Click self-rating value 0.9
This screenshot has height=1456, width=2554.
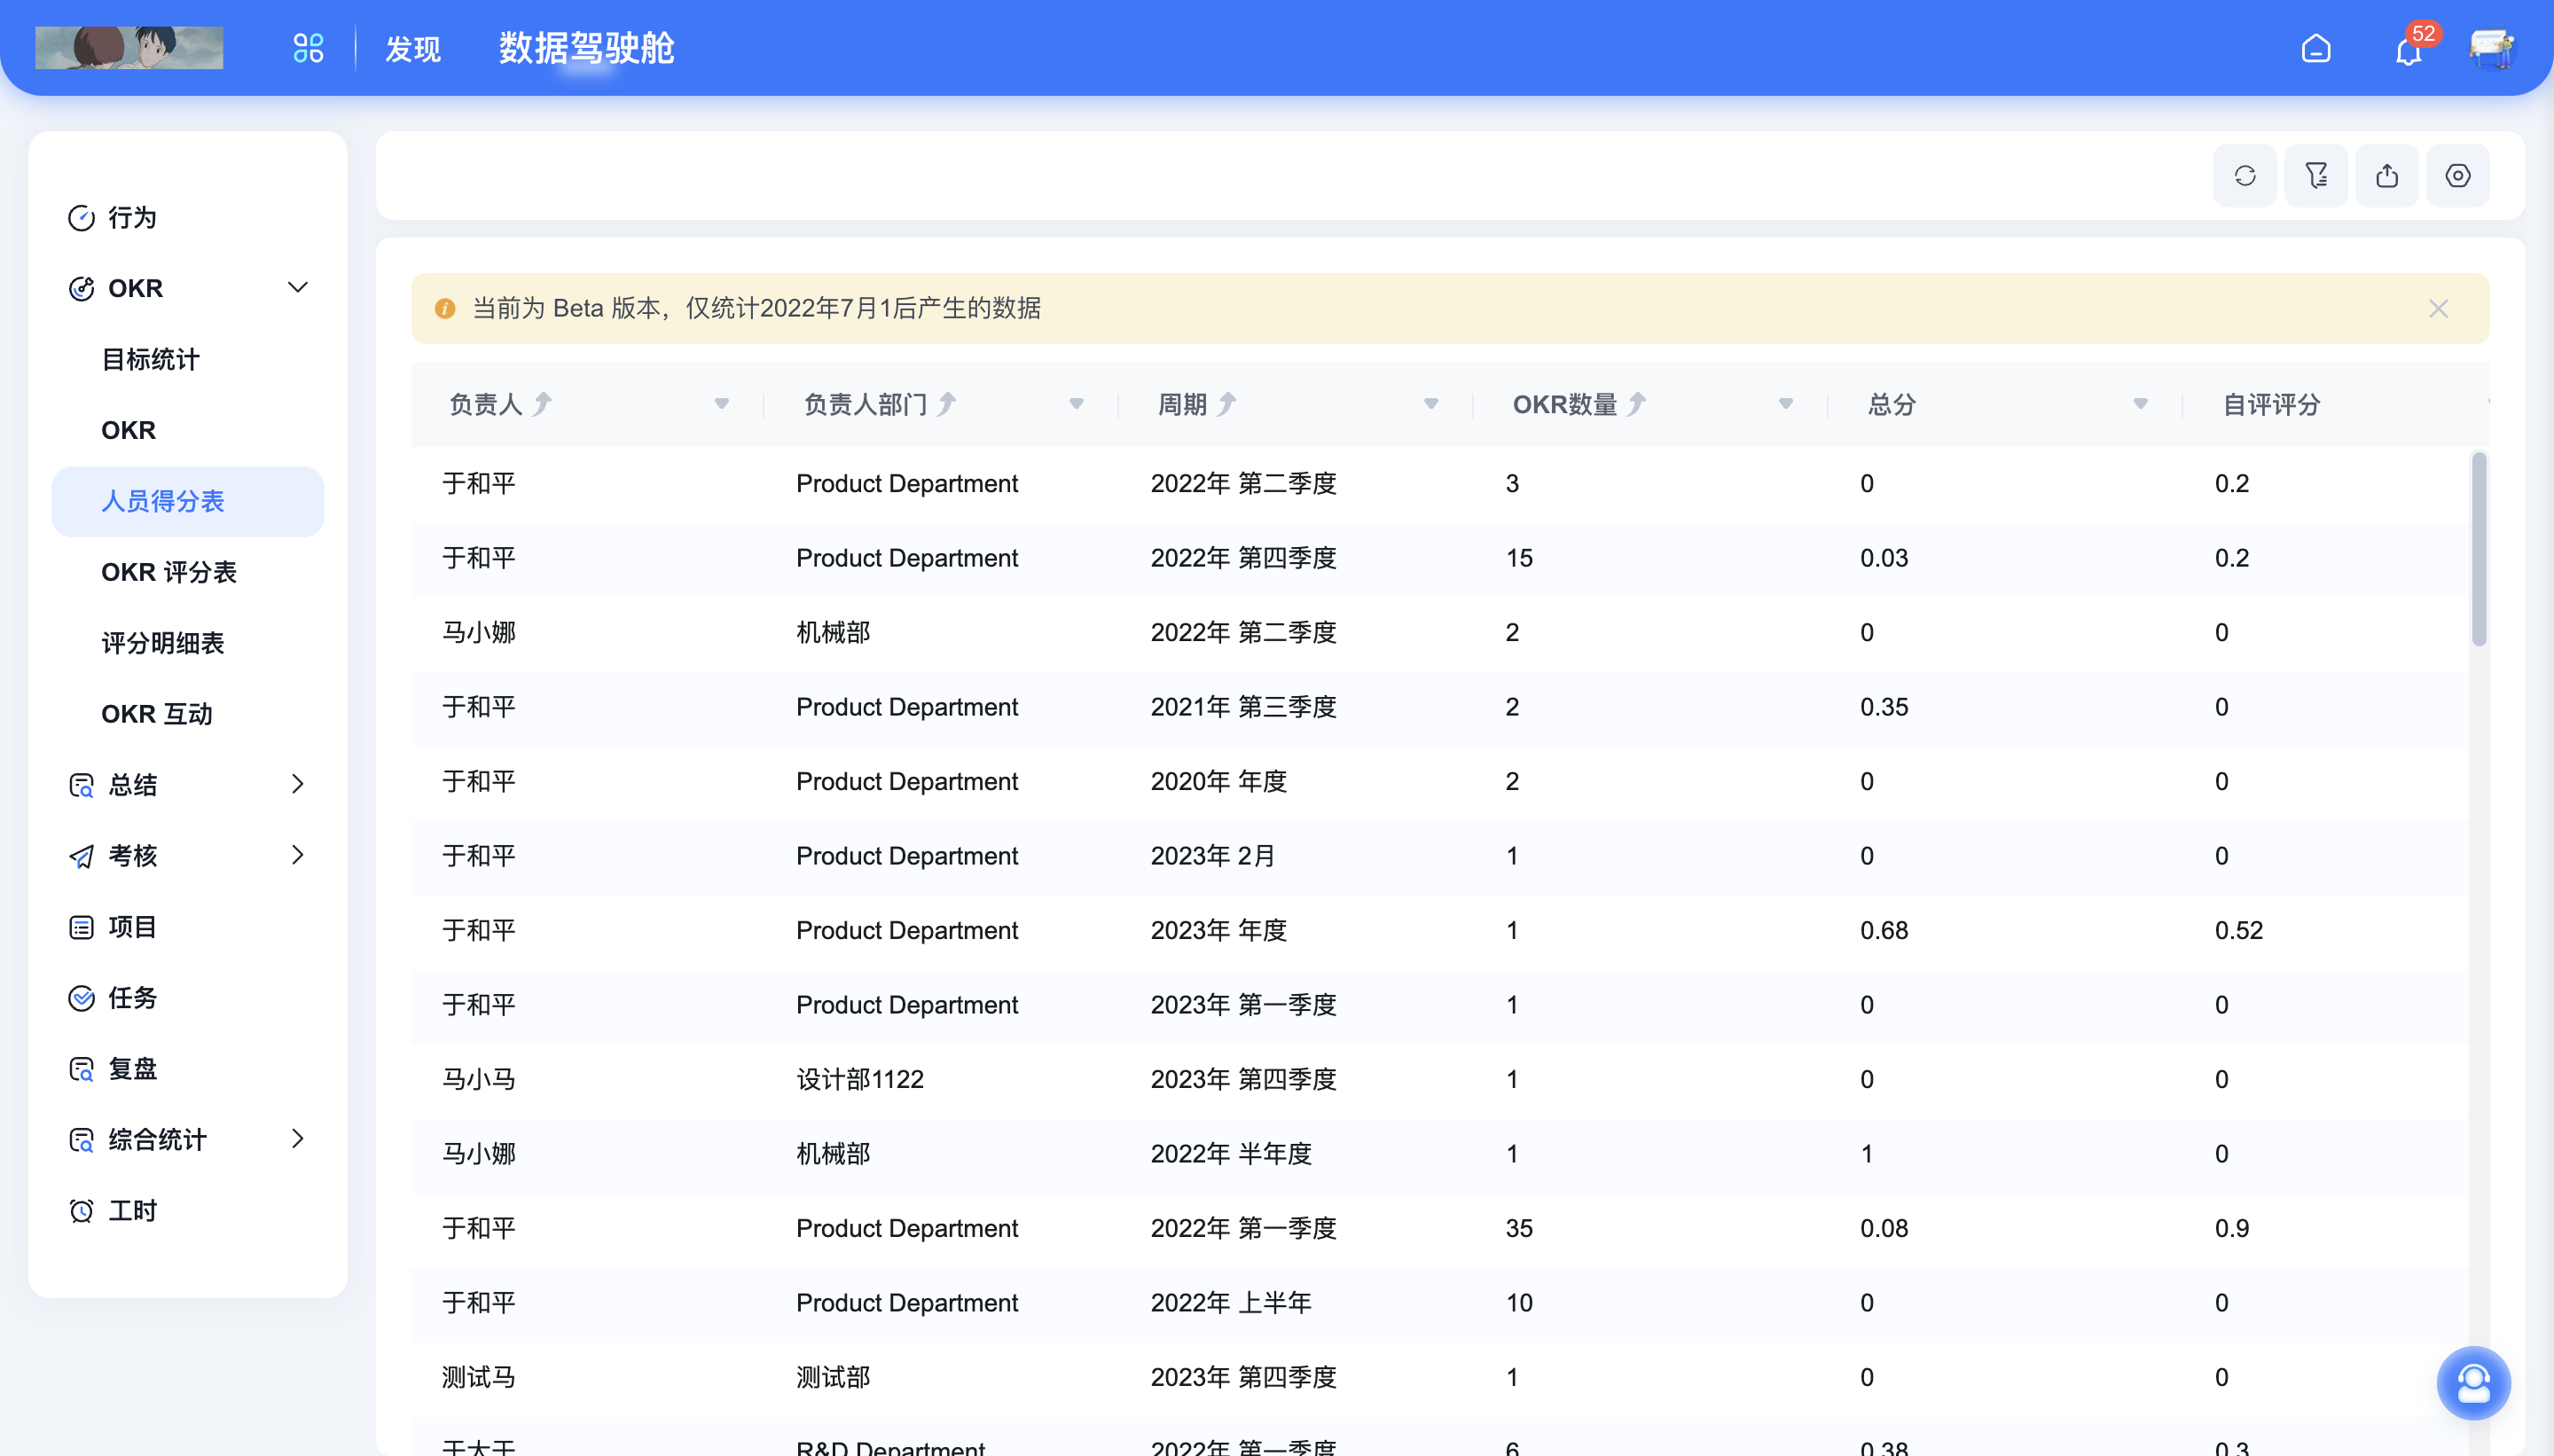tap(2232, 1228)
